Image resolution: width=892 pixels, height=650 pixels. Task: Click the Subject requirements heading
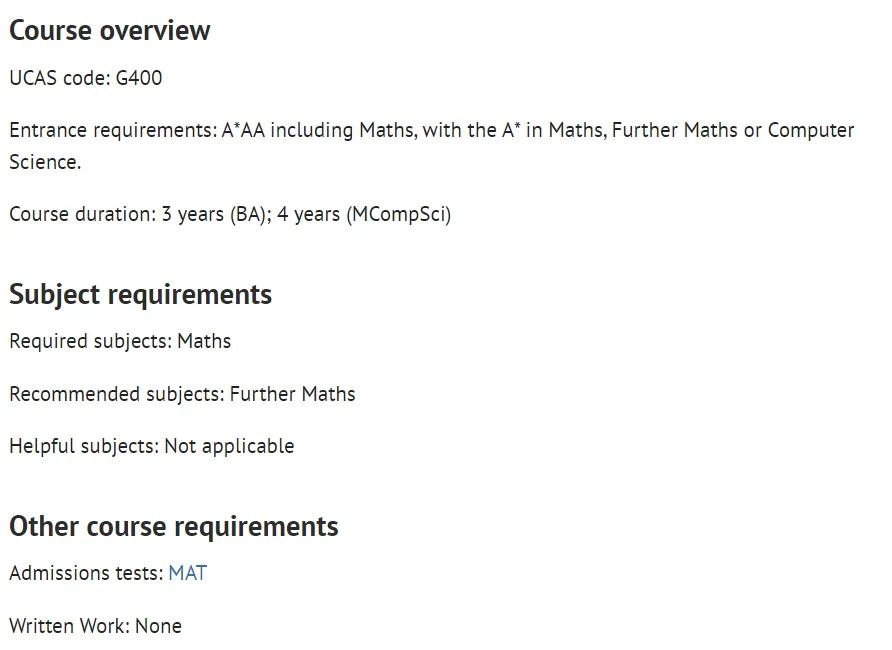coord(140,294)
